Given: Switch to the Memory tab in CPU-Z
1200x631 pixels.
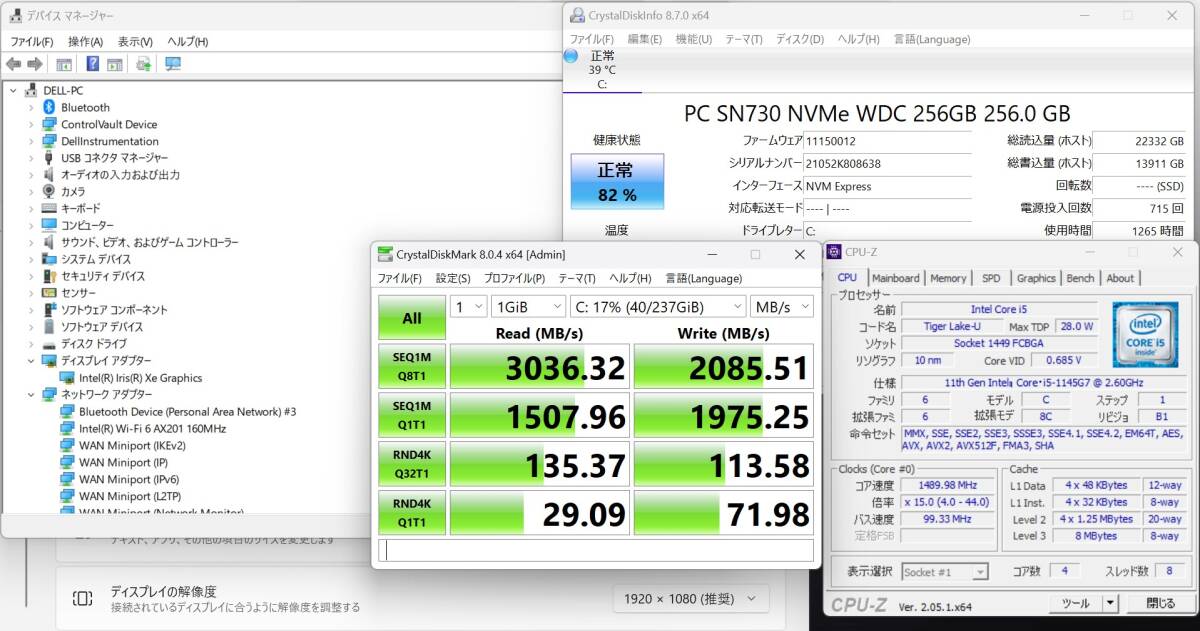Looking at the screenshot, I should (948, 278).
